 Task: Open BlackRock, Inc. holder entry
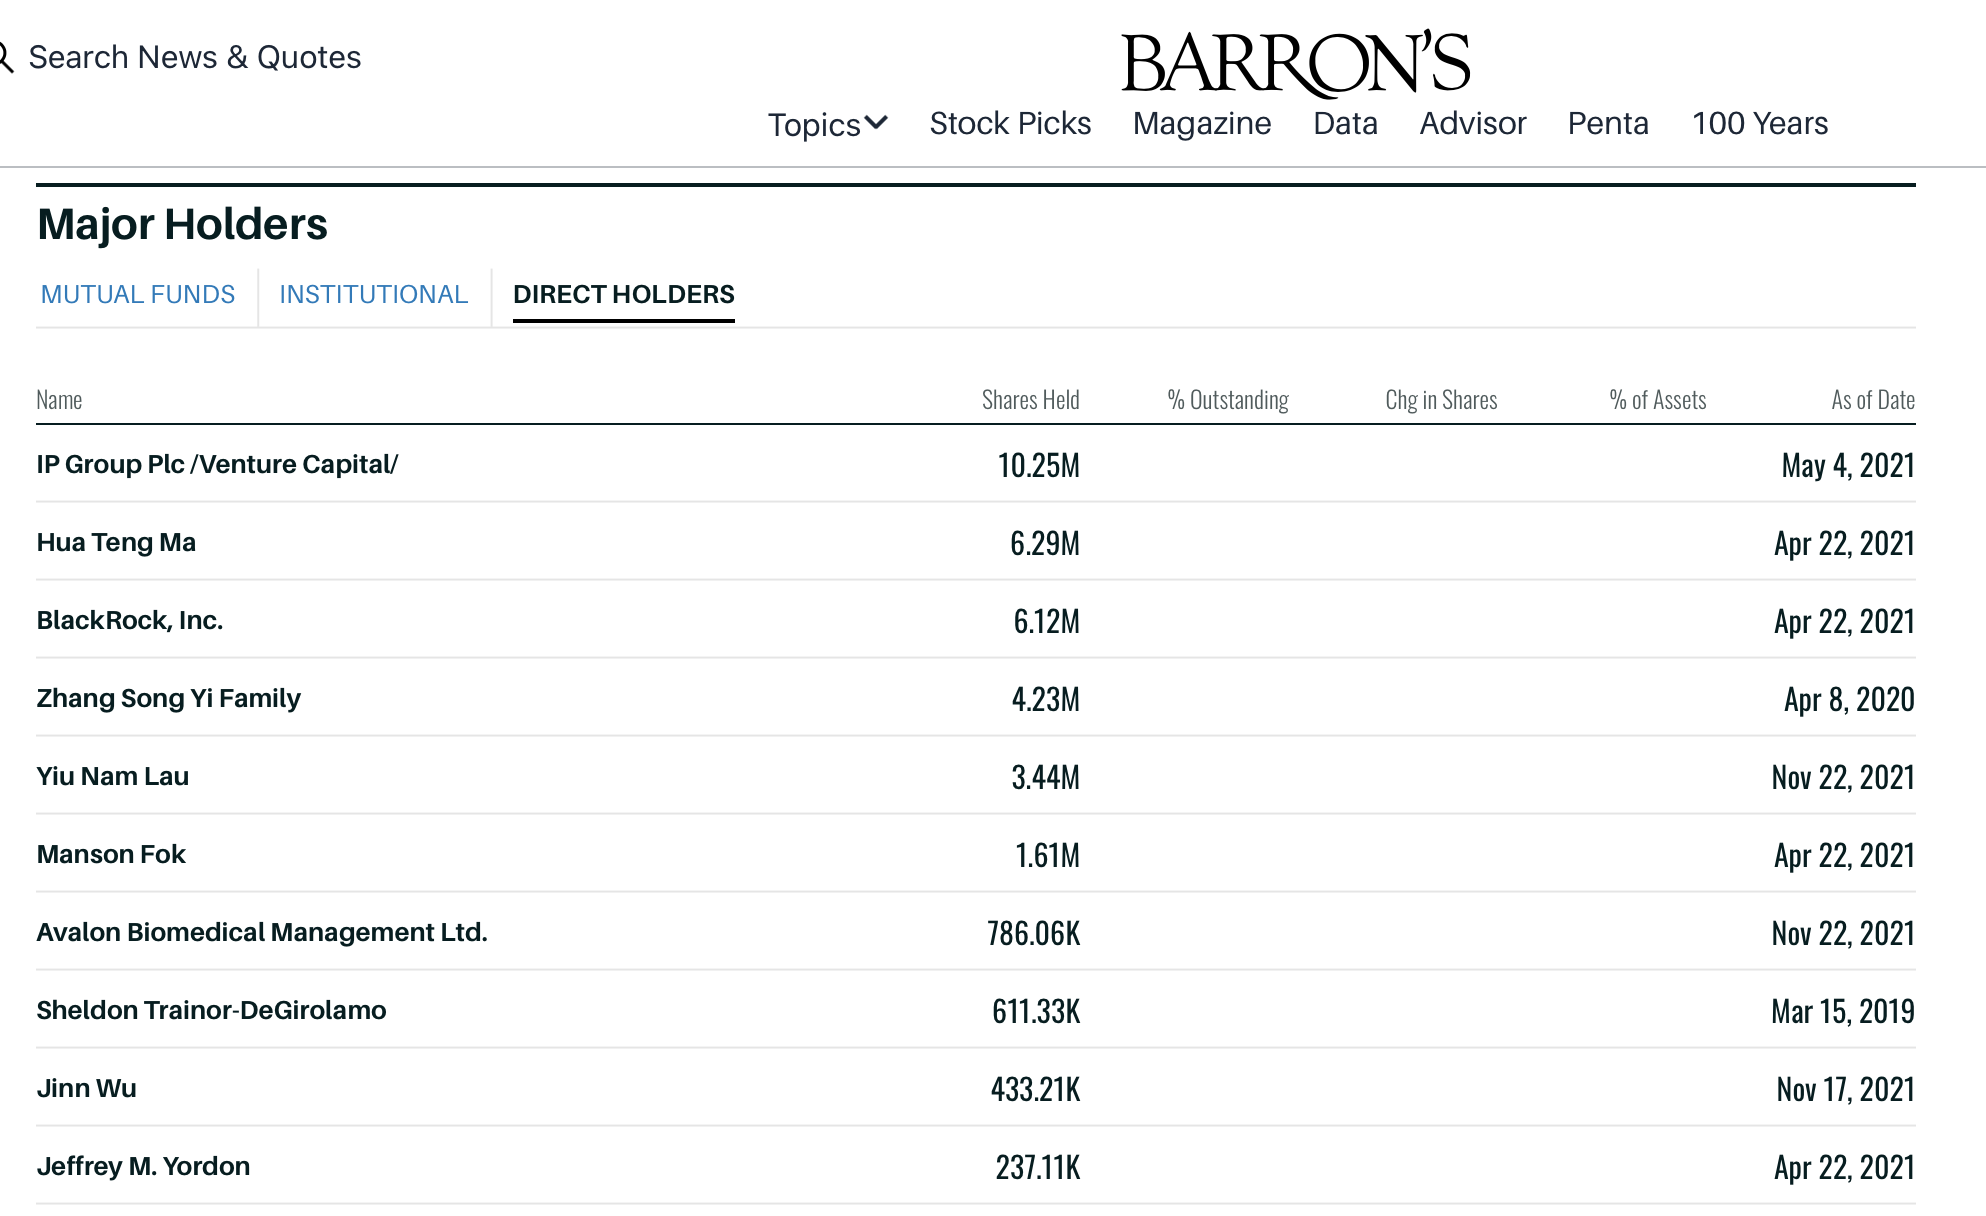130,620
